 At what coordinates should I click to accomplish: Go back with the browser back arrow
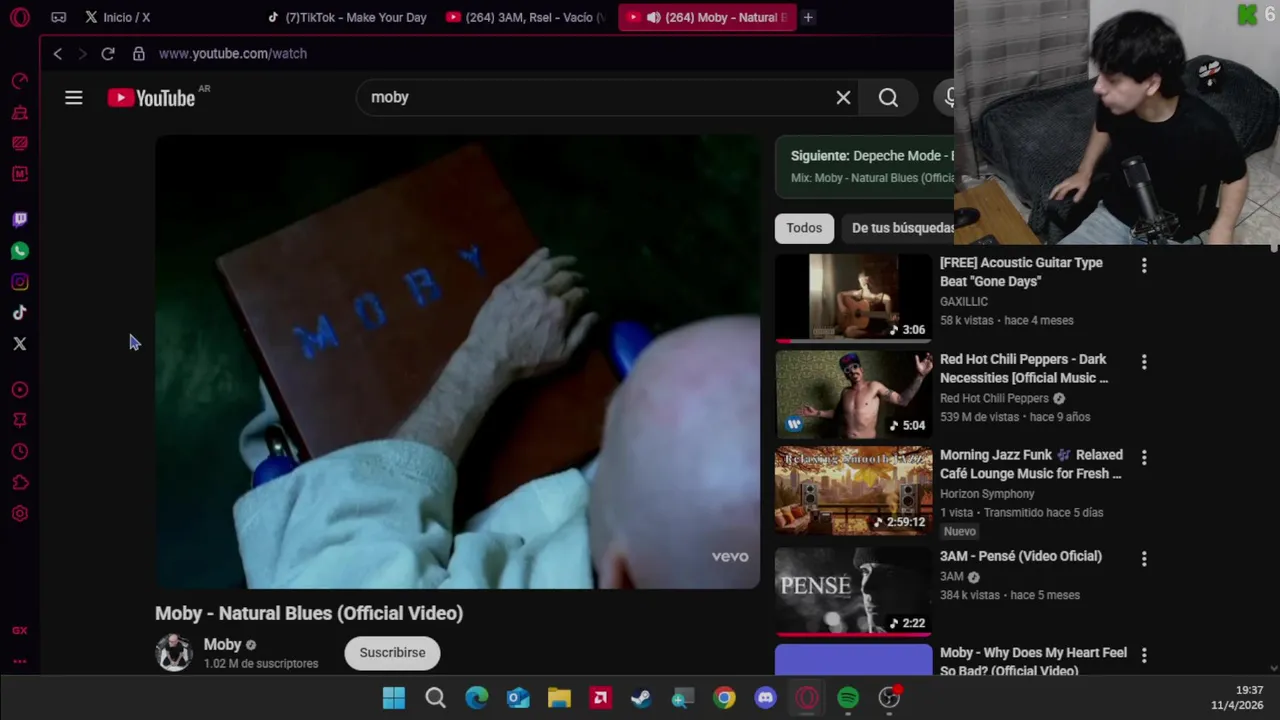click(x=58, y=54)
